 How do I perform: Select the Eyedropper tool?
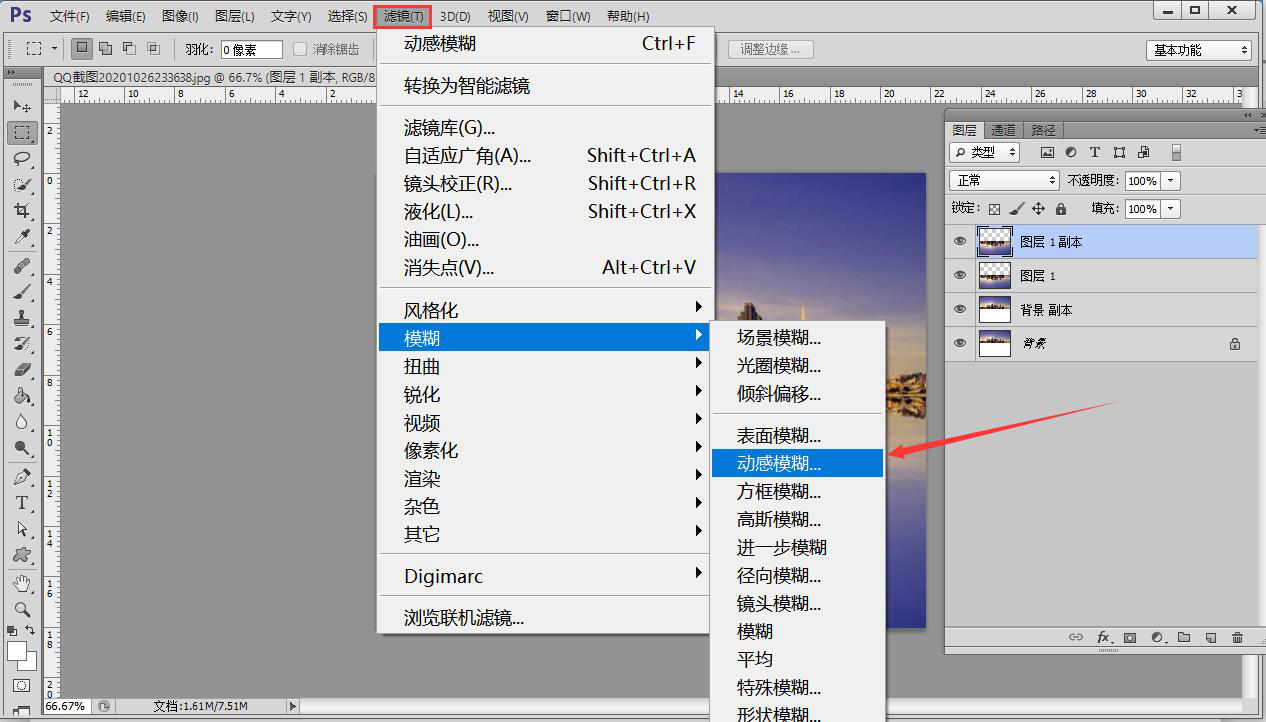[22, 237]
